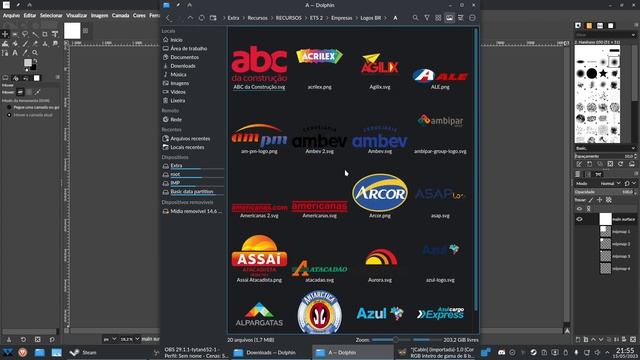Image resolution: width=640 pixels, height=360 pixels.
Task: Click RECURSOS in Dolphin breadcrumb path
Action: (x=289, y=18)
